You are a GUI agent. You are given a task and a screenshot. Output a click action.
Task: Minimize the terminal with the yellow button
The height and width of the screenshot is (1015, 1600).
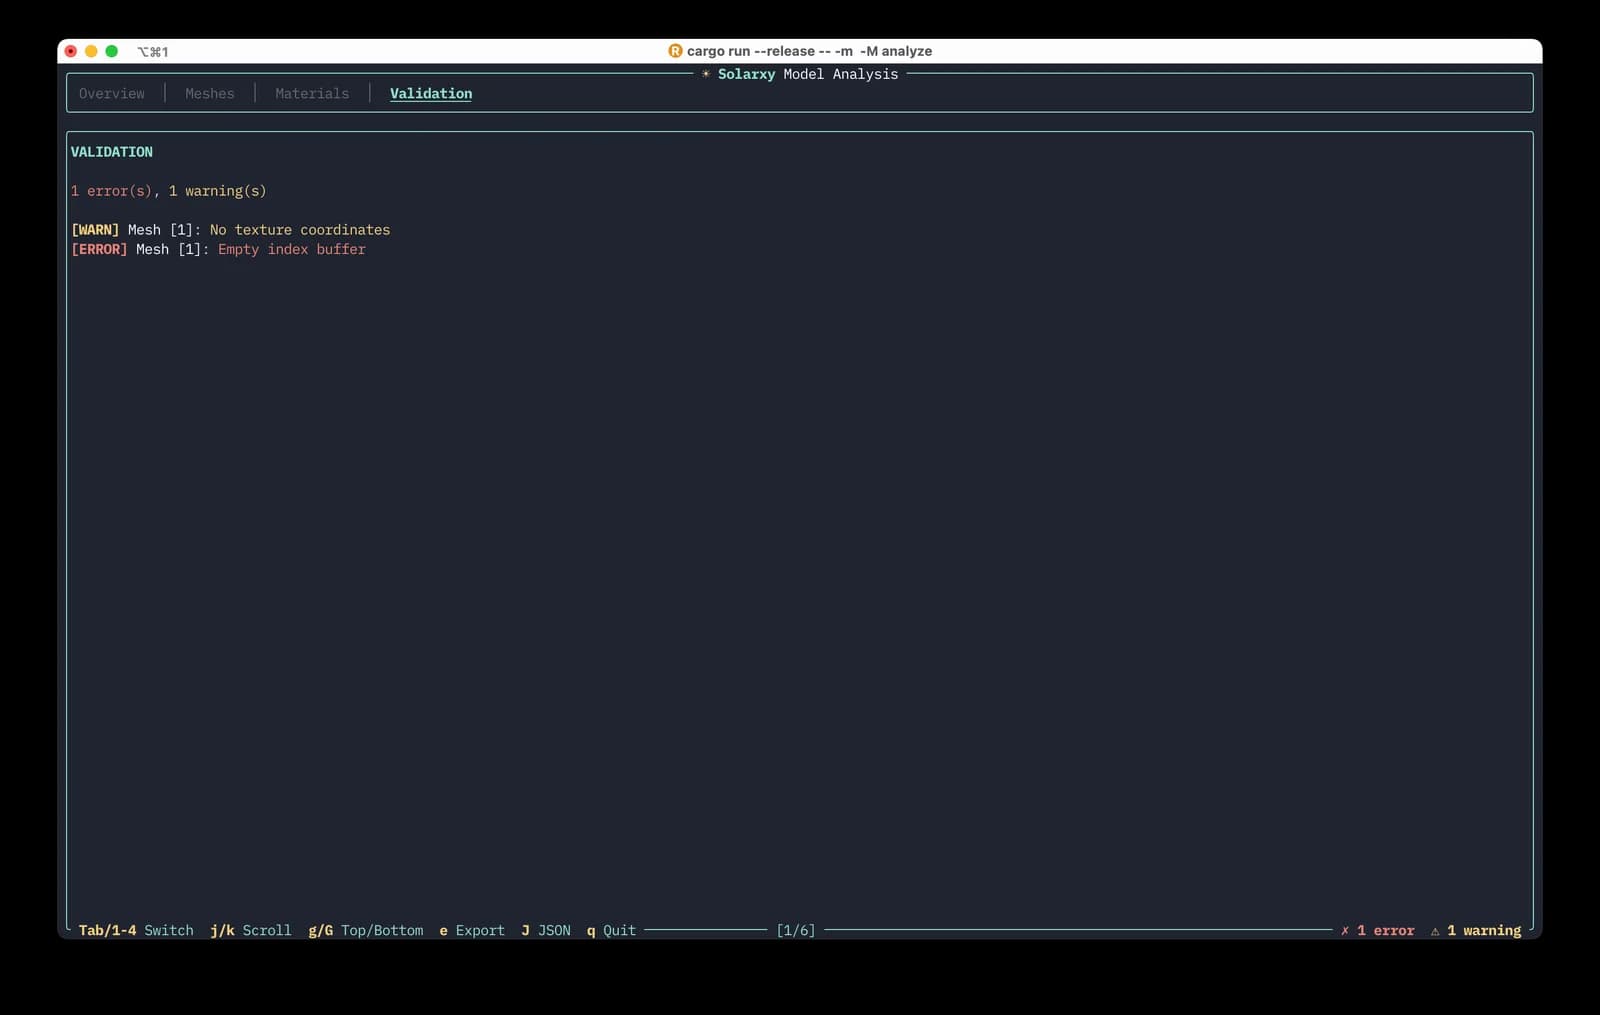coord(91,51)
